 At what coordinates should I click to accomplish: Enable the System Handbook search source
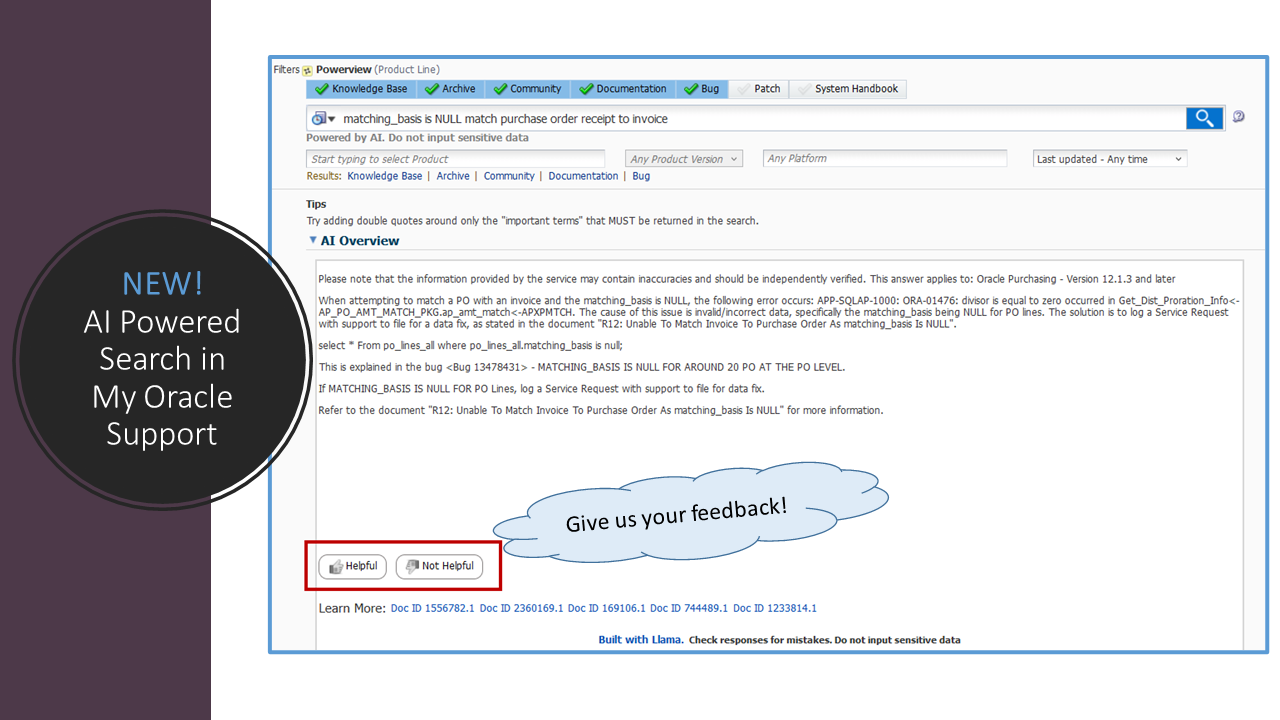(x=847, y=88)
